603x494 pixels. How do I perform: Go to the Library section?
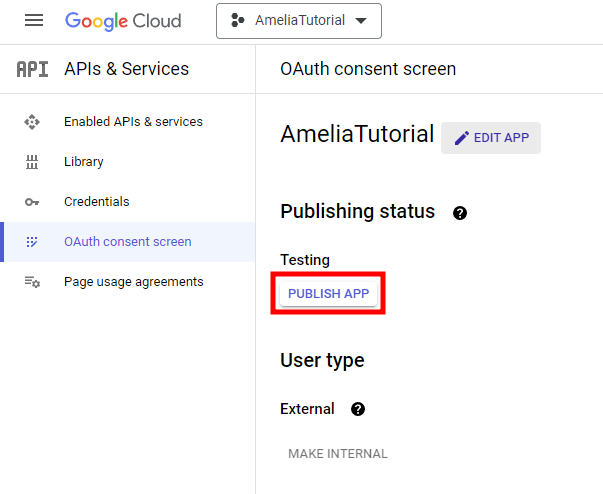(x=84, y=162)
